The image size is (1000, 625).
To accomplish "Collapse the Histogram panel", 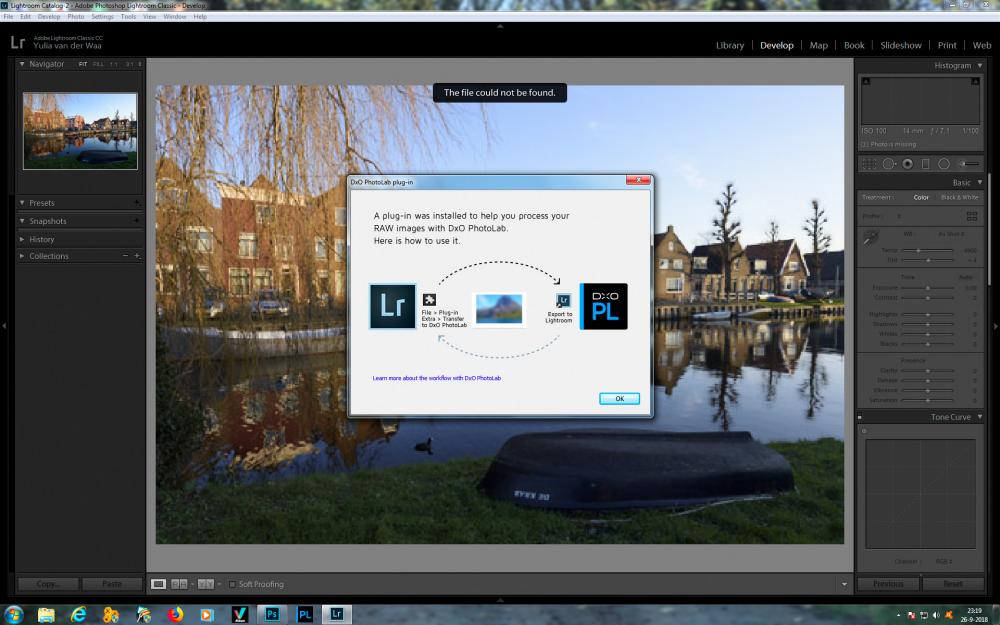I will pos(980,65).
